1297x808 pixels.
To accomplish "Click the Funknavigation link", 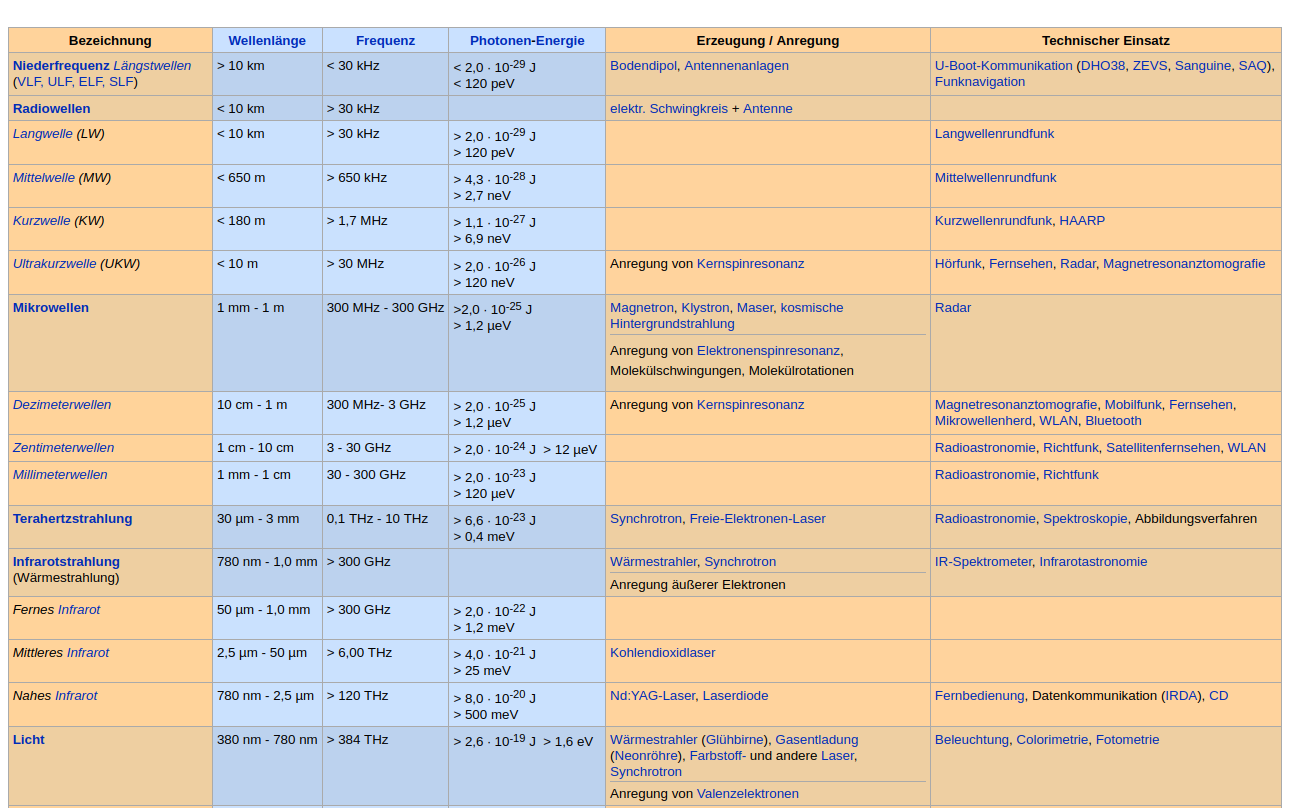I will point(979,82).
